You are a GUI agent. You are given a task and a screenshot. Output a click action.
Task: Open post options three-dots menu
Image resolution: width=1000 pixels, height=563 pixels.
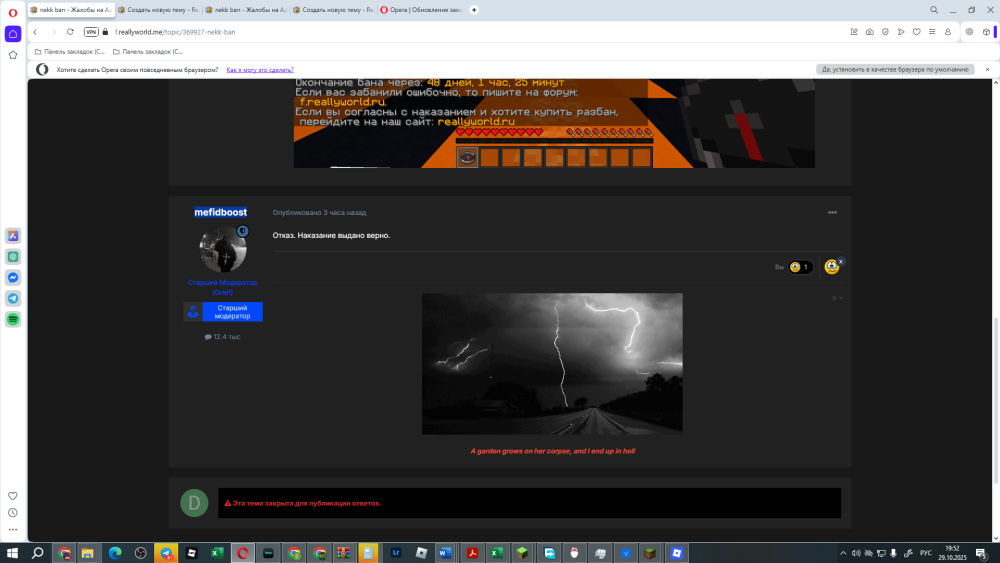pyautogui.click(x=832, y=212)
